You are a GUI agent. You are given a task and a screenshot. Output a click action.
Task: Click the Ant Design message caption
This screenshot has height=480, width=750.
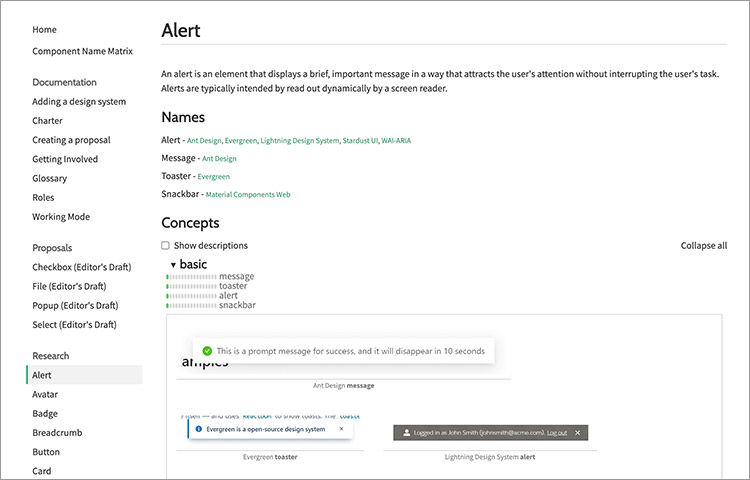343,386
